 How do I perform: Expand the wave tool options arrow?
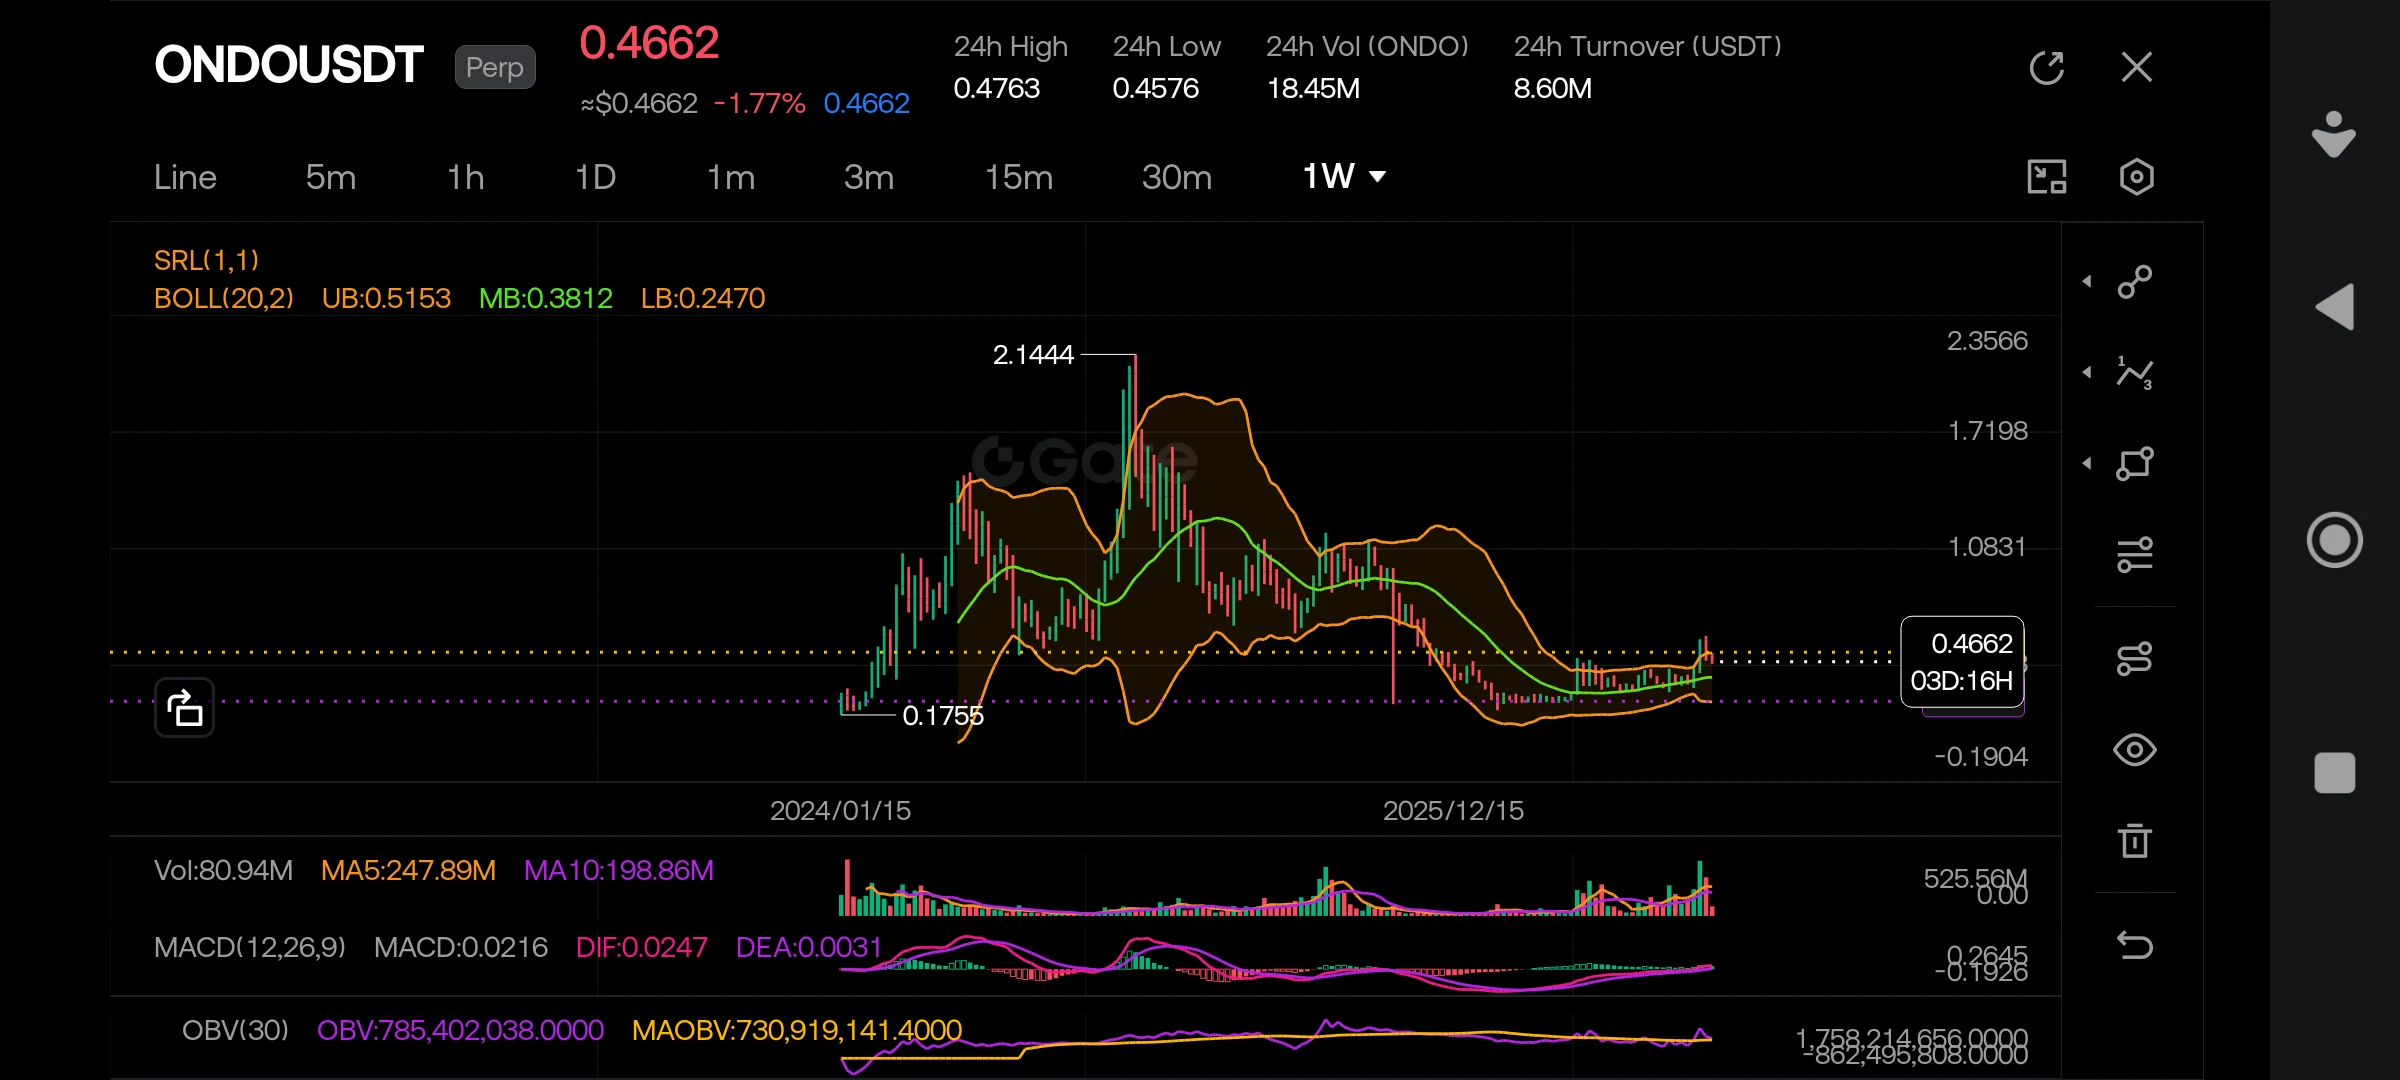2087,372
